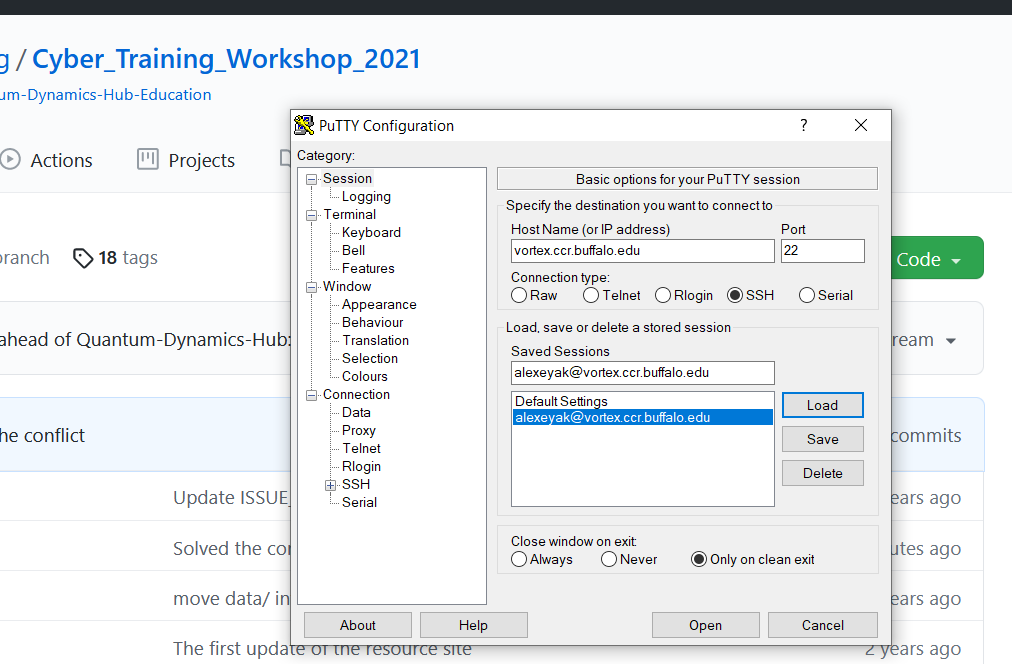The width and height of the screenshot is (1012, 664).
Task: Select the Telnet connection type
Action: (x=591, y=295)
